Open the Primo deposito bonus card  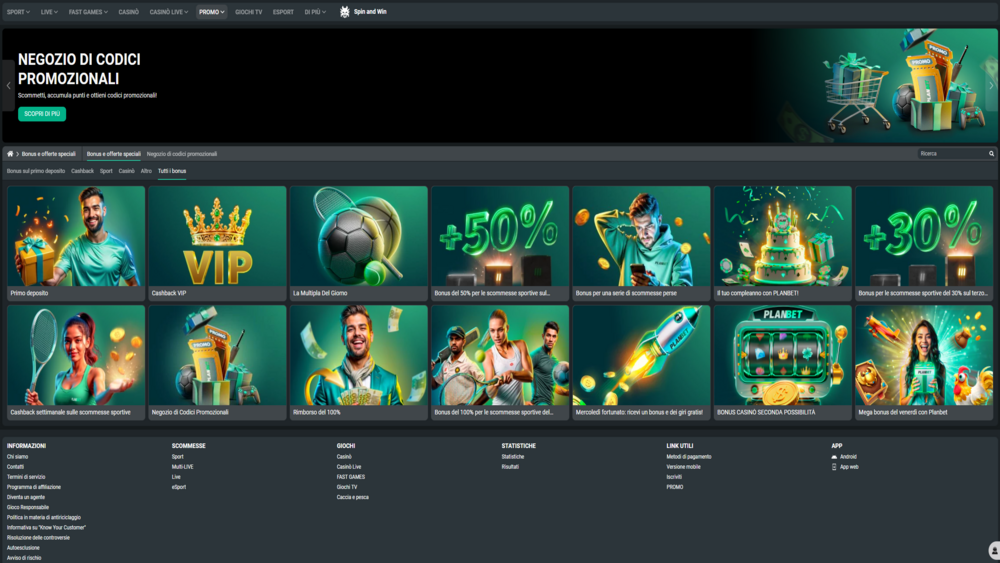click(x=76, y=243)
